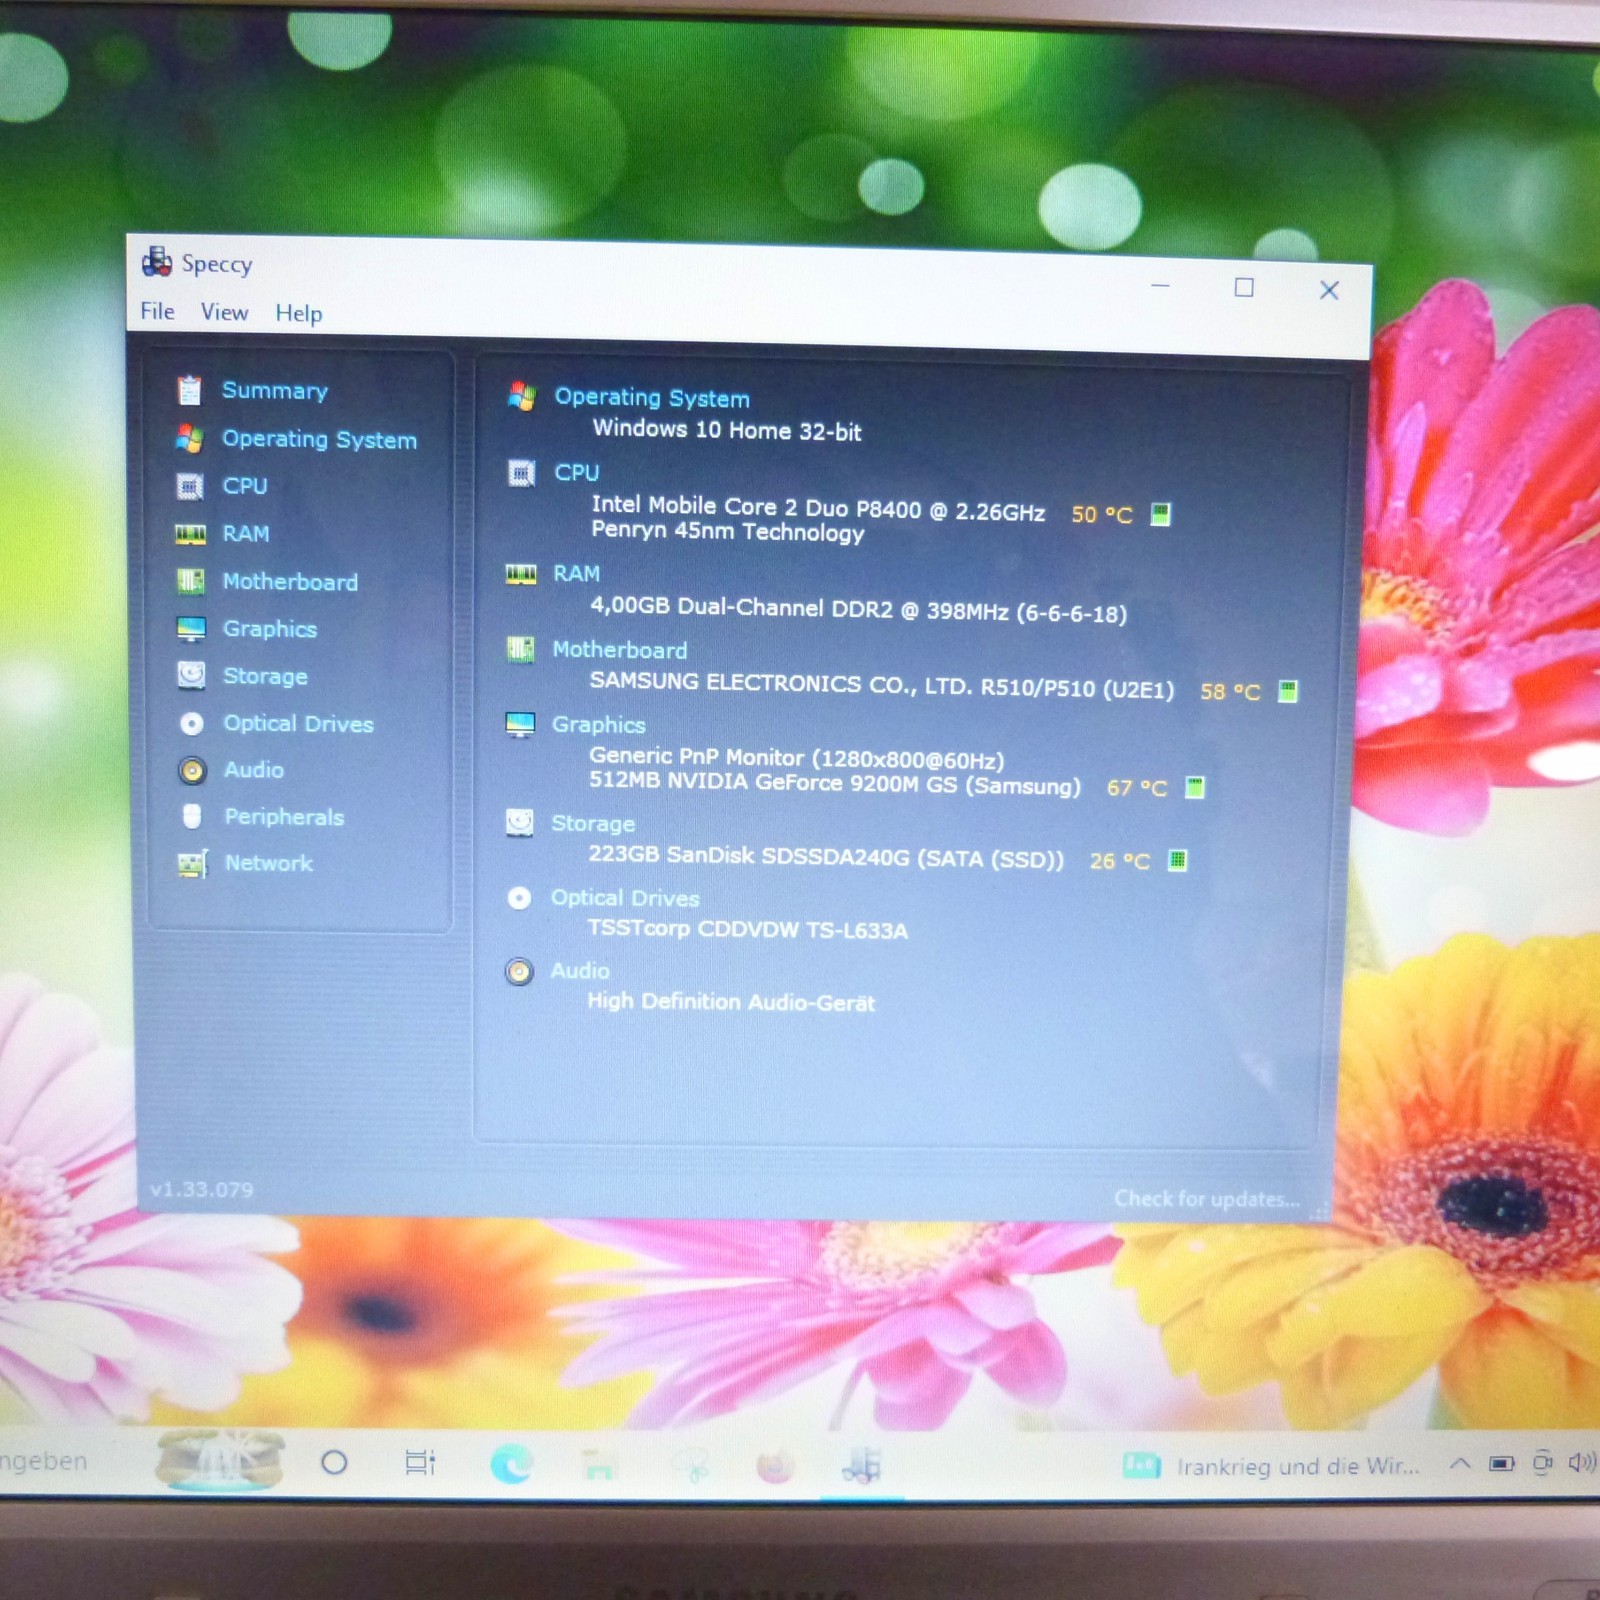1600x1600 pixels.
Task: Select Operating System in the sidebar
Action: coord(319,439)
